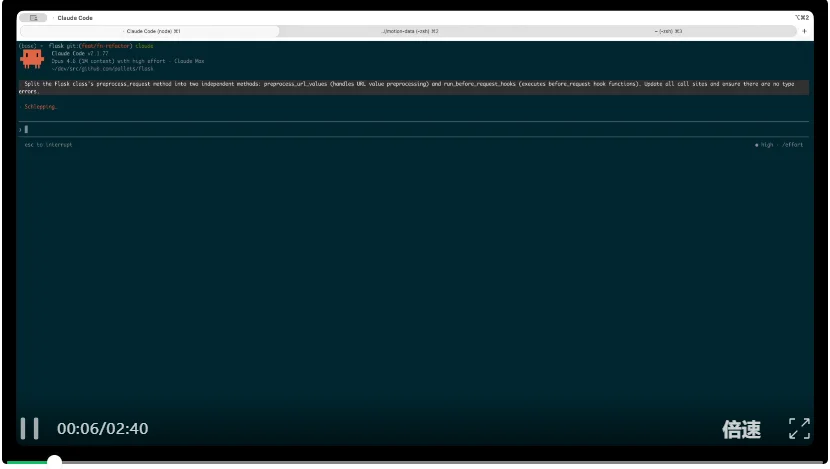Click the high effort indicator dot

757,145
